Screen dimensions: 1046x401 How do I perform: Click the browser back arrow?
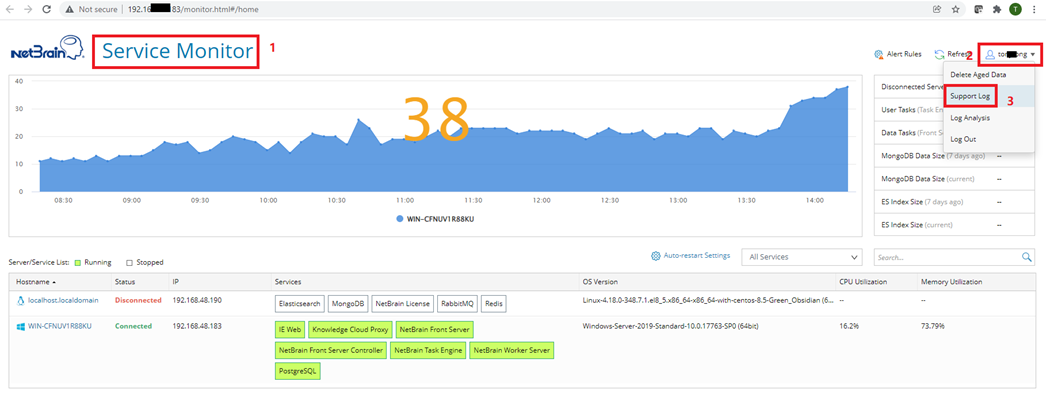point(10,9)
